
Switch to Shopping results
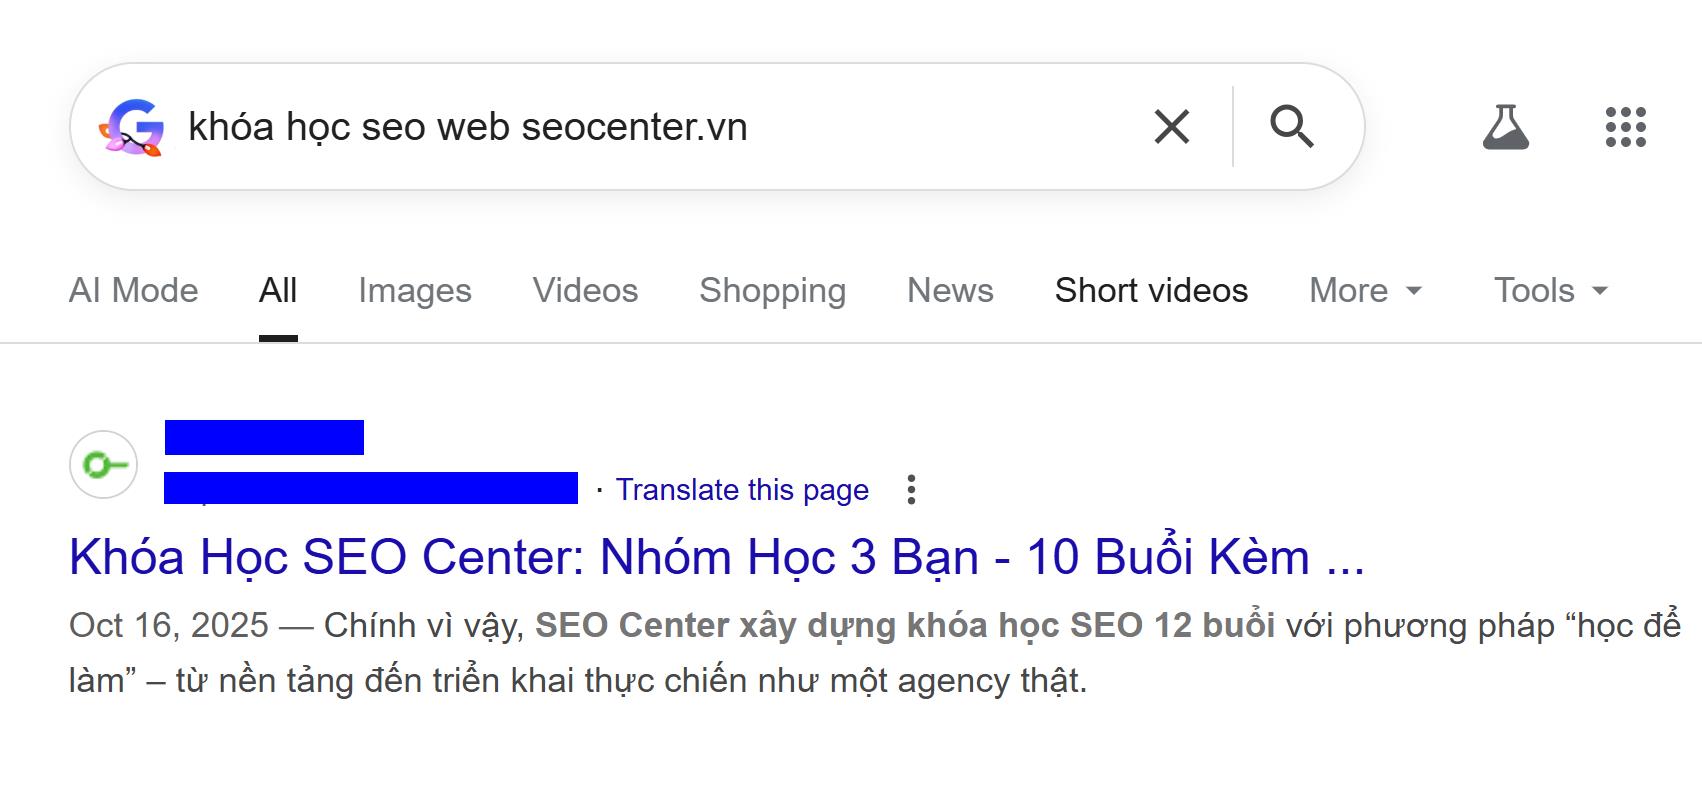tap(772, 290)
